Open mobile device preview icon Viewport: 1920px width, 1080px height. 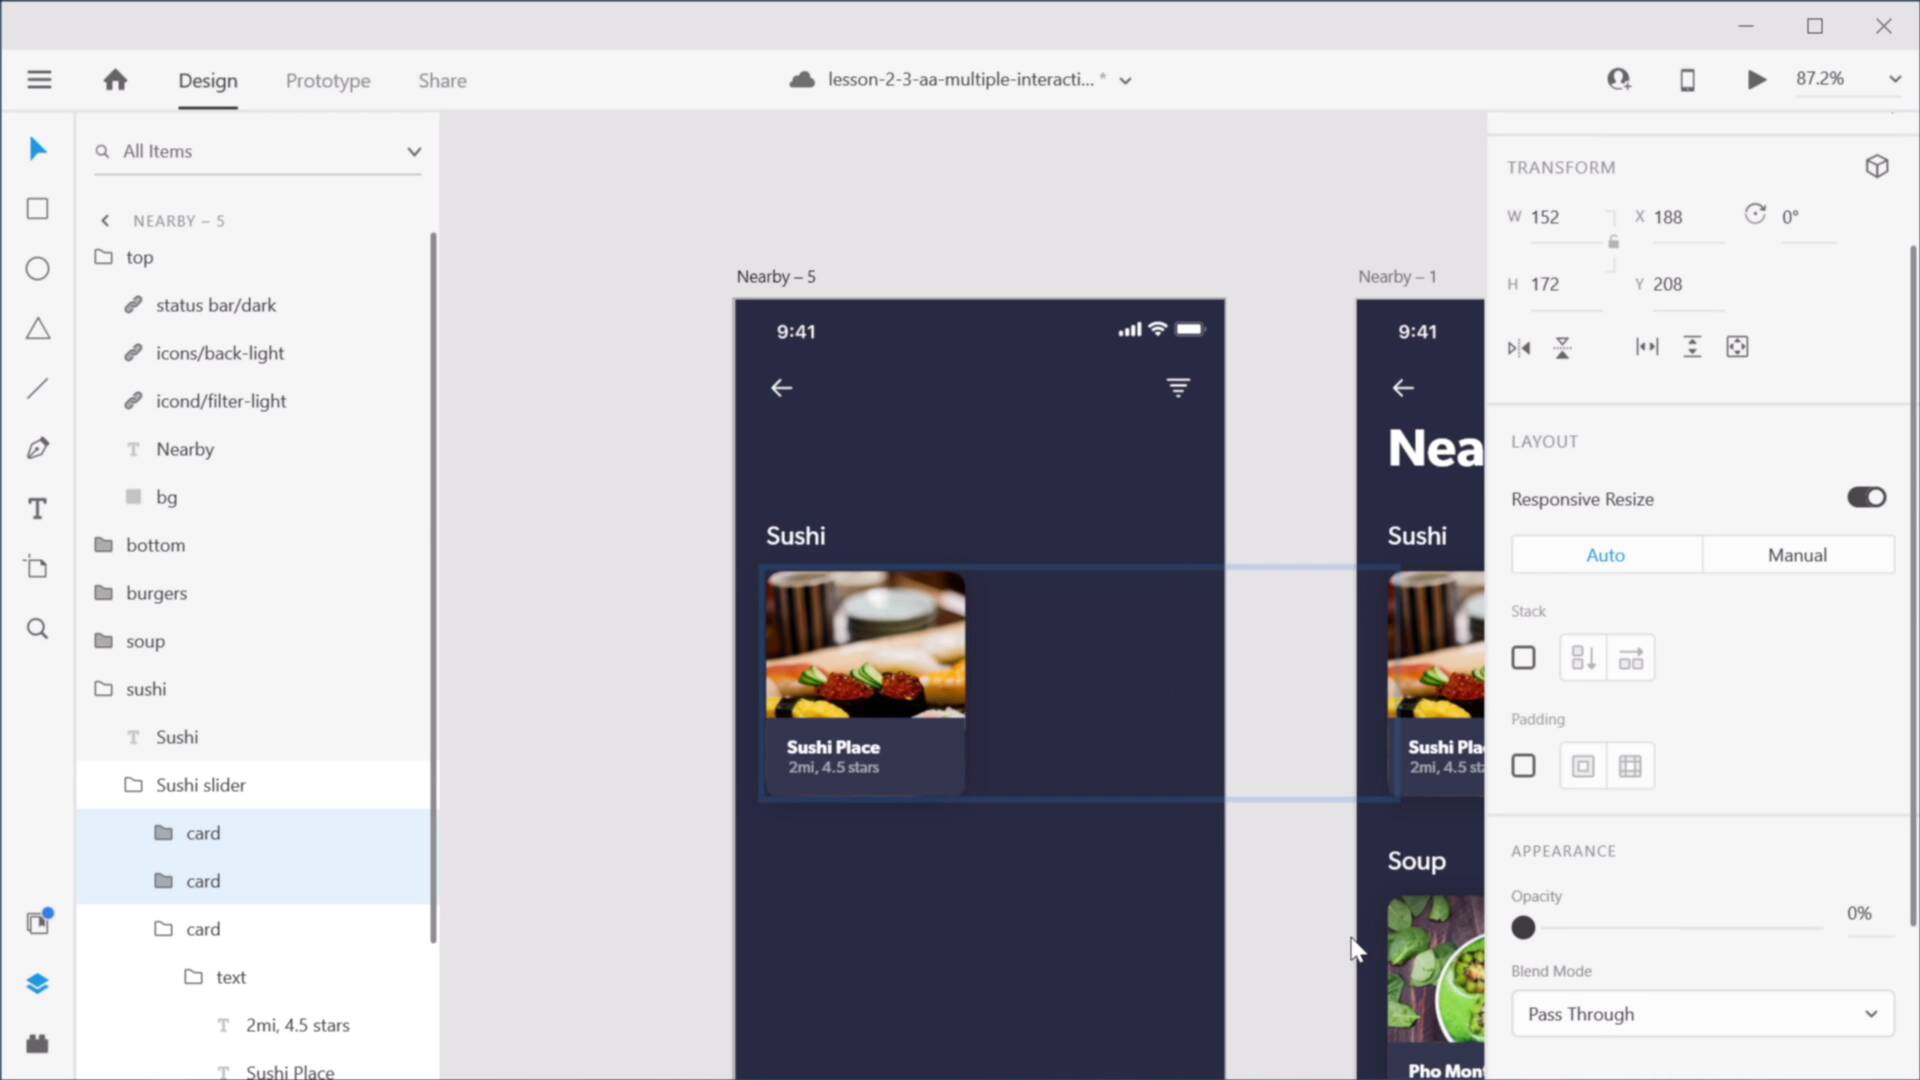(x=1687, y=80)
